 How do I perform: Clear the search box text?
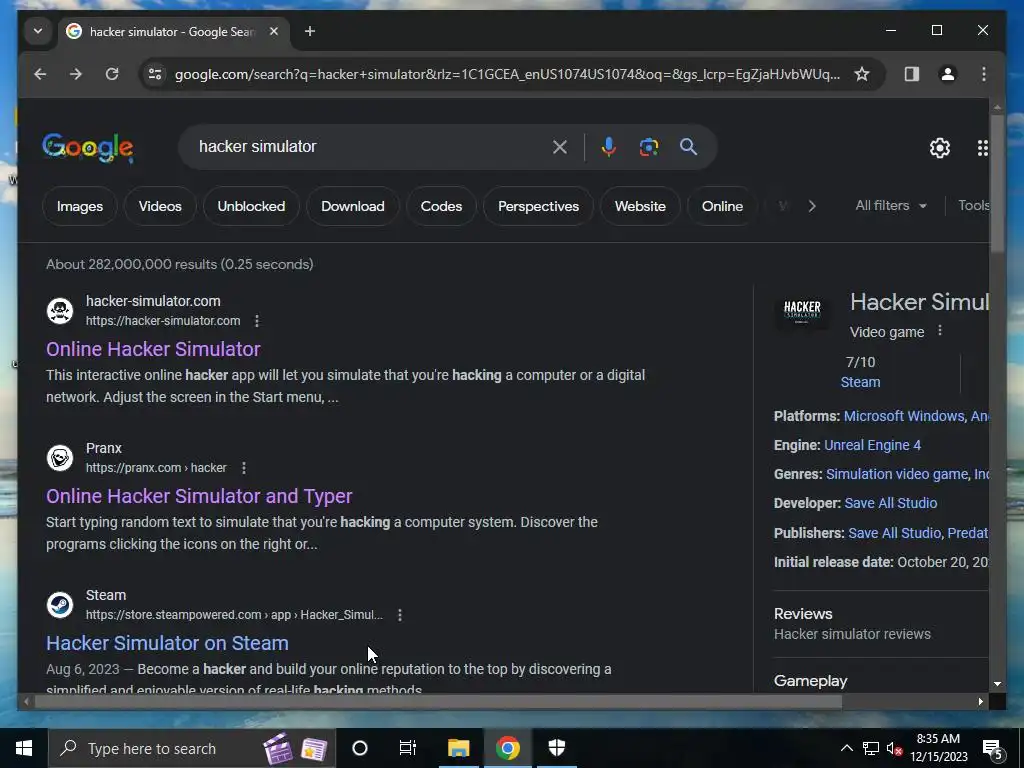pyautogui.click(x=560, y=147)
